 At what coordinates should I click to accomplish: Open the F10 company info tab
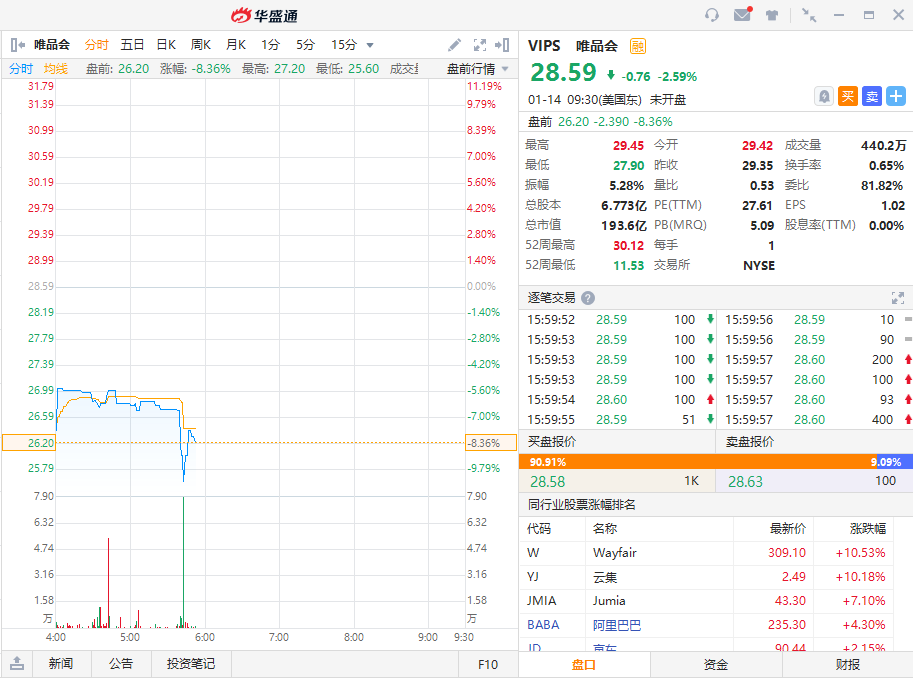point(488,665)
